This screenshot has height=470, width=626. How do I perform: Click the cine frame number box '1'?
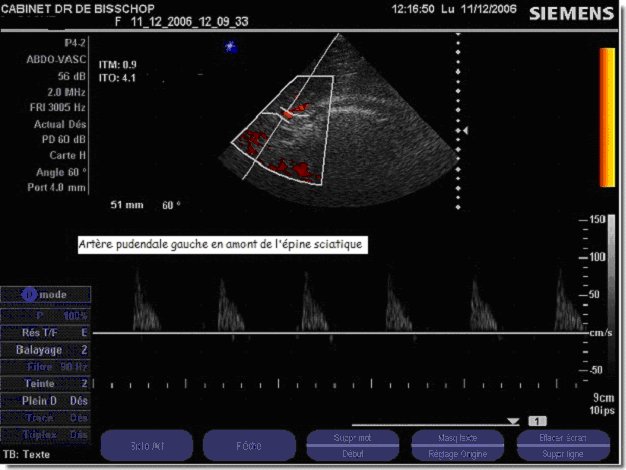coord(537,421)
